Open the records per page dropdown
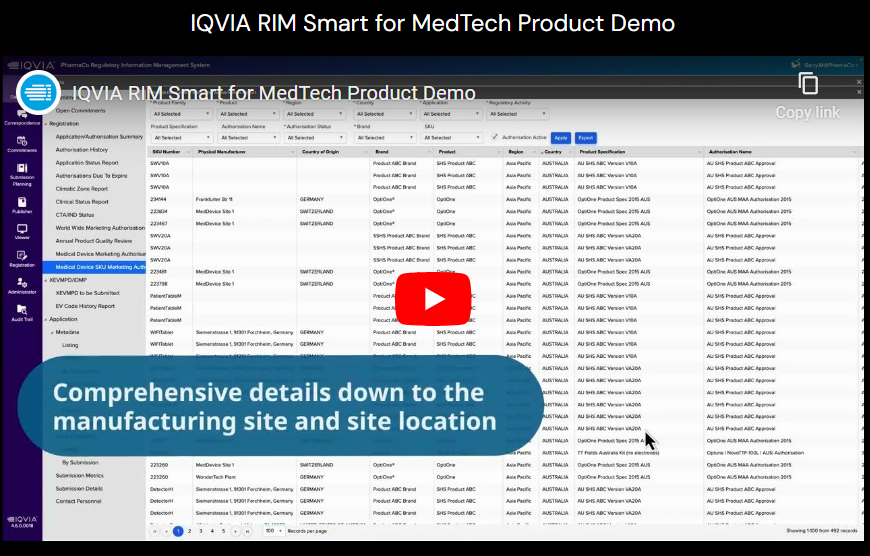This screenshot has height=556, width=870. point(273,531)
